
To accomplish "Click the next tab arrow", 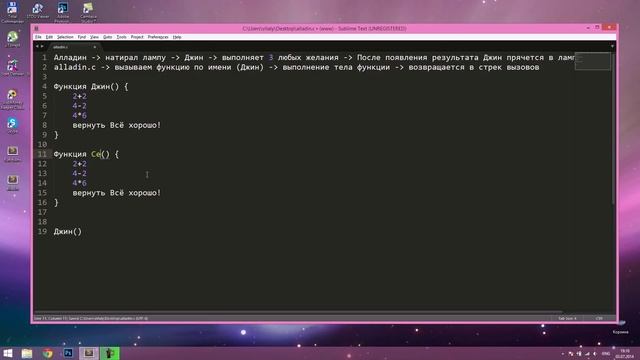I will 42,47.
